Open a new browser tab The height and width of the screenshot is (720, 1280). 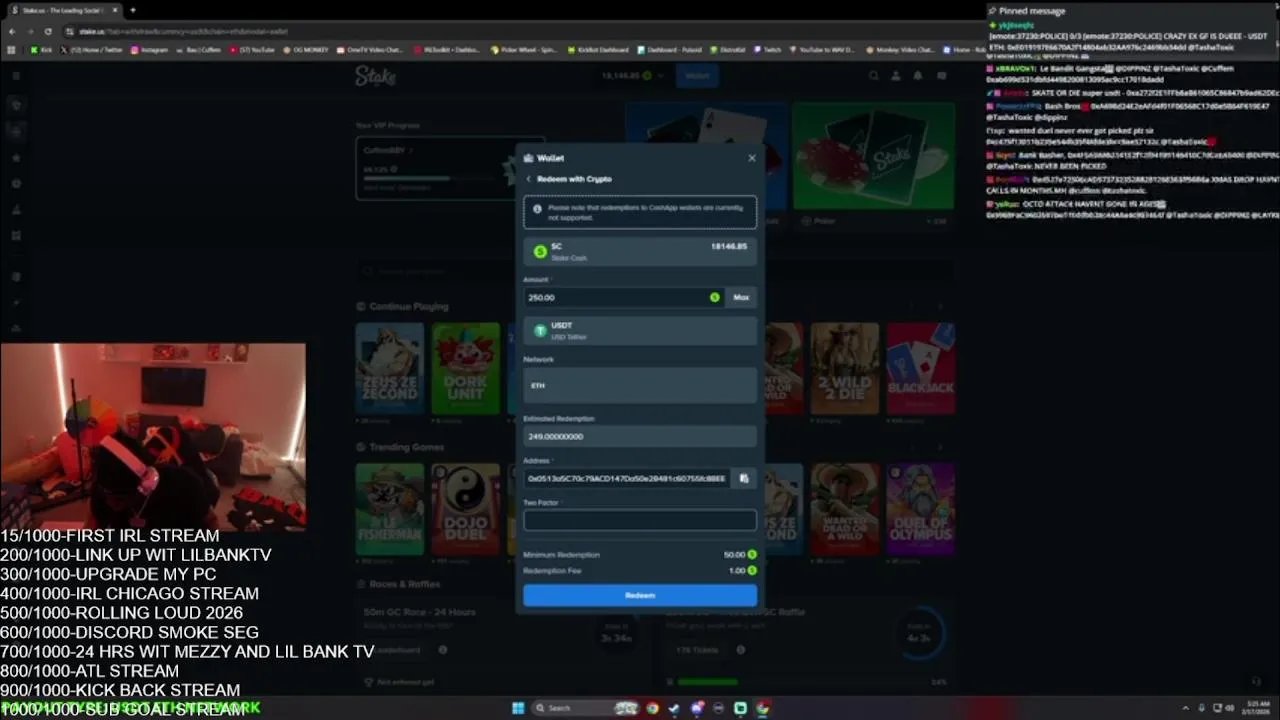tap(132, 10)
